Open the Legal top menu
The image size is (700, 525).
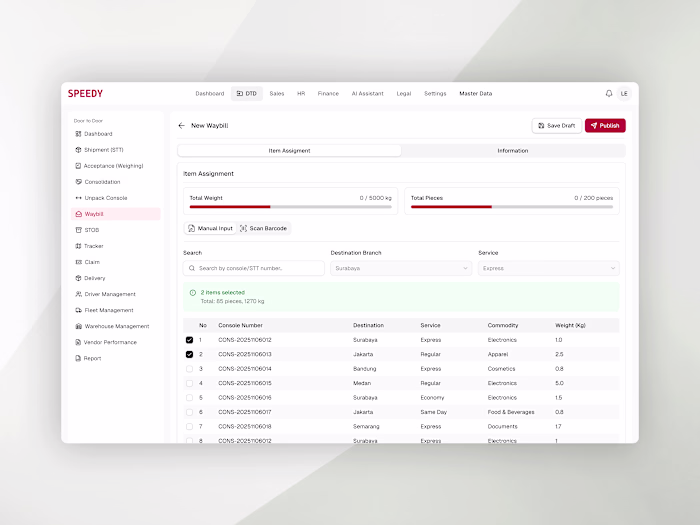[404, 94]
